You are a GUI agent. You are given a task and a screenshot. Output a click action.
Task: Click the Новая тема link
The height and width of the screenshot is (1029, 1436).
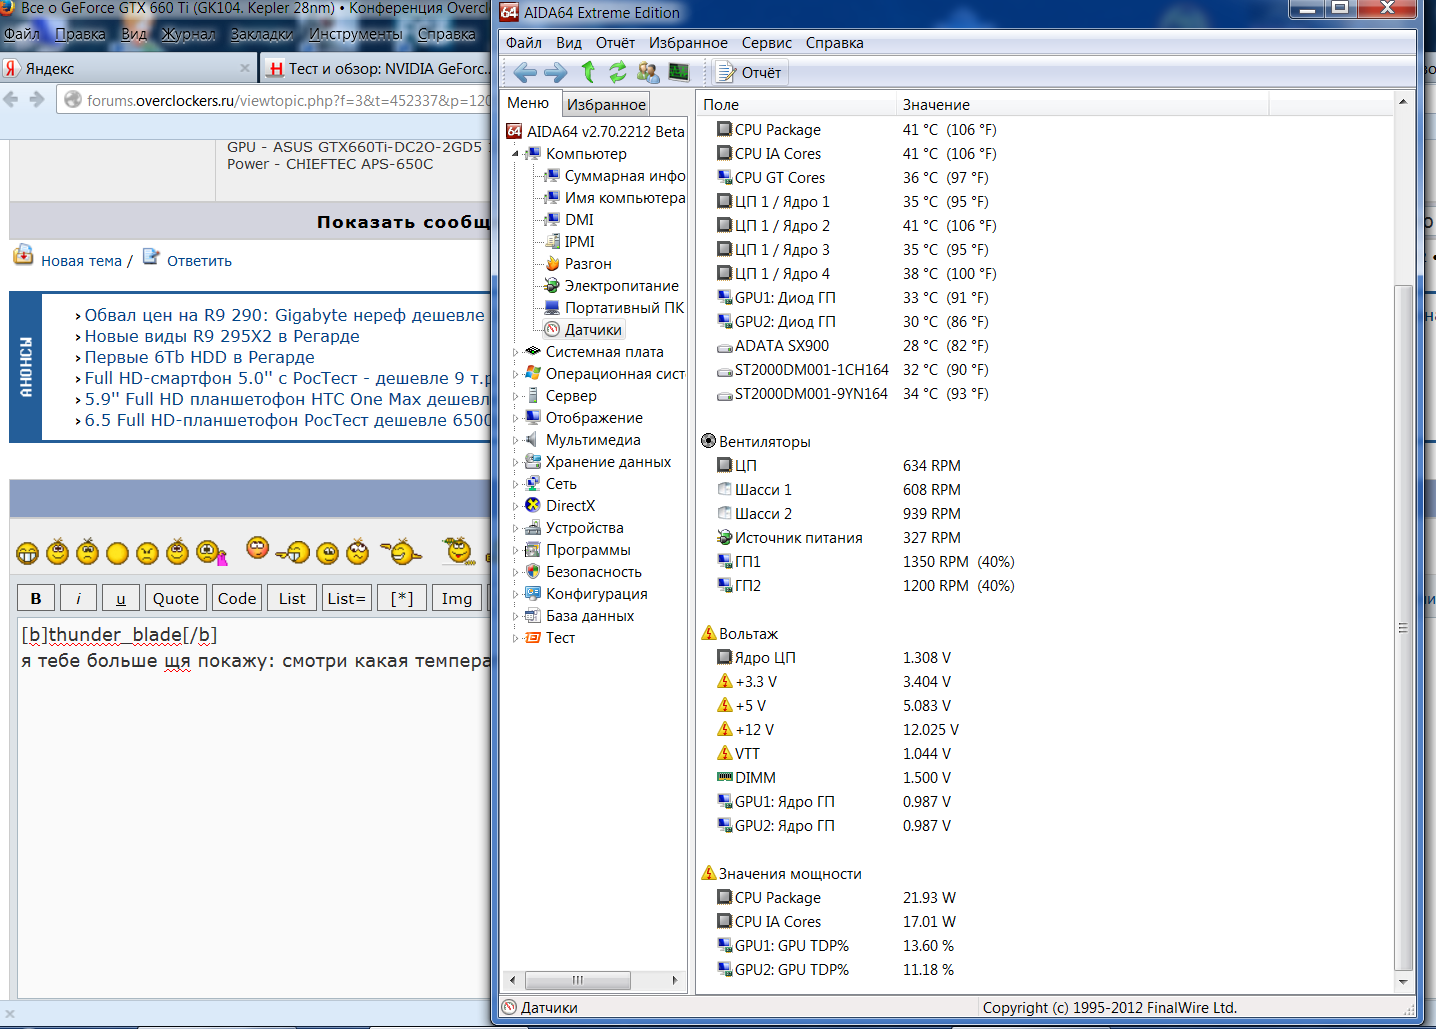pyautogui.click(x=81, y=261)
